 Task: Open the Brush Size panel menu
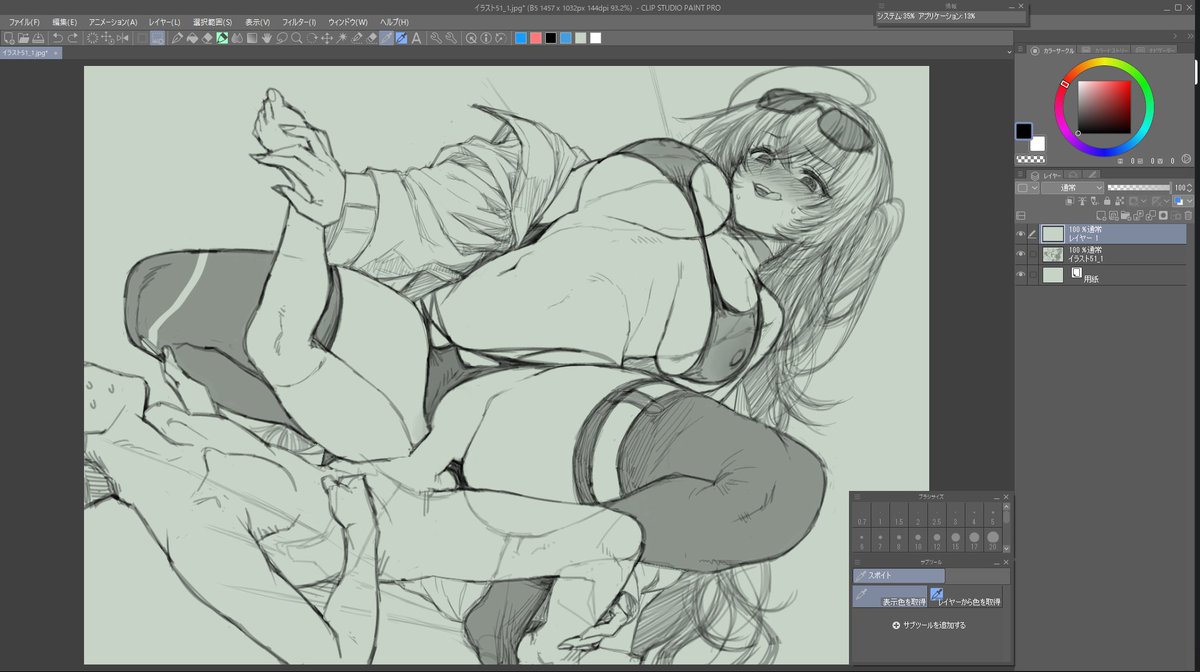coord(856,496)
